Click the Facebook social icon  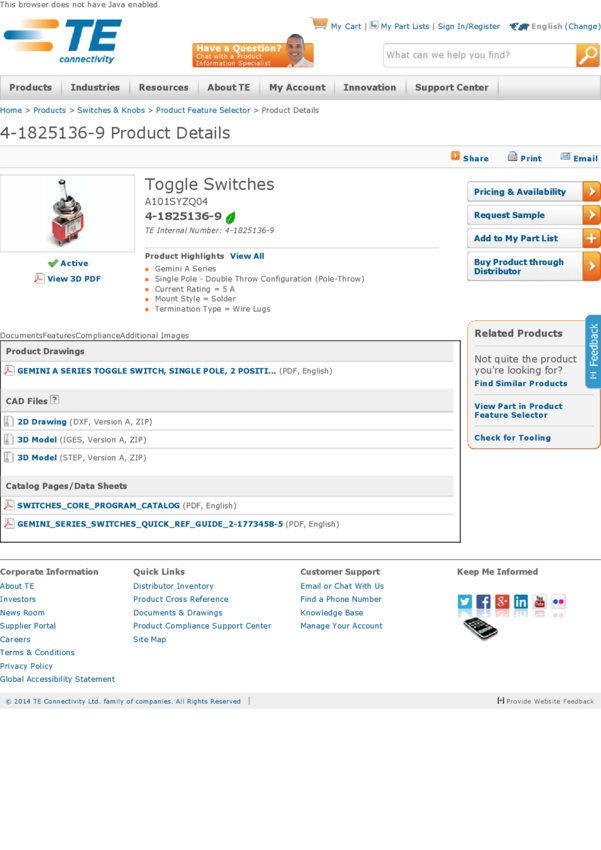click(483, 602)
